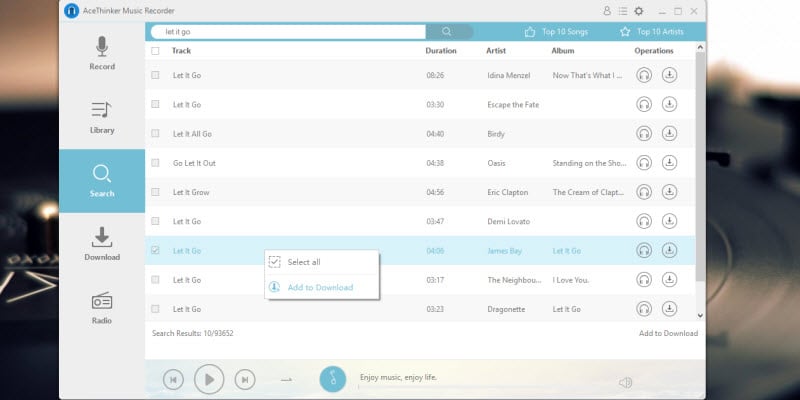Download Dragonette's Let It Go
The width and height of the screenshot is (800, 400).
(669, 309)
